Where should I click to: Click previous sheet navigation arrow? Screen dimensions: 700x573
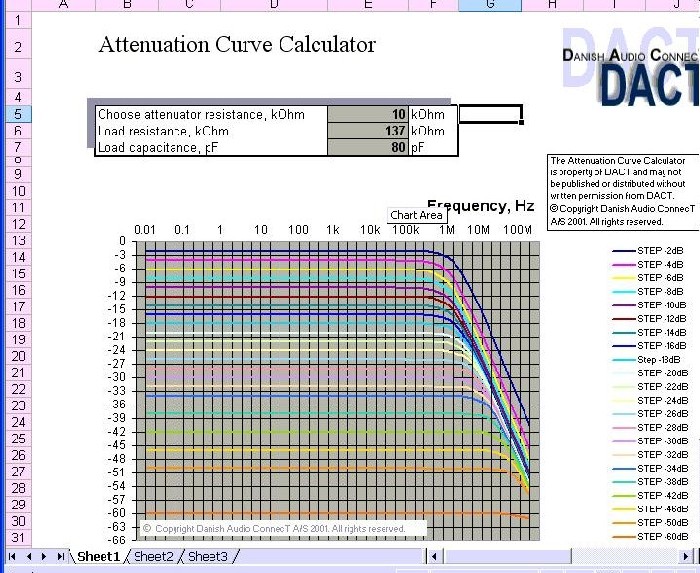[29, 556]
